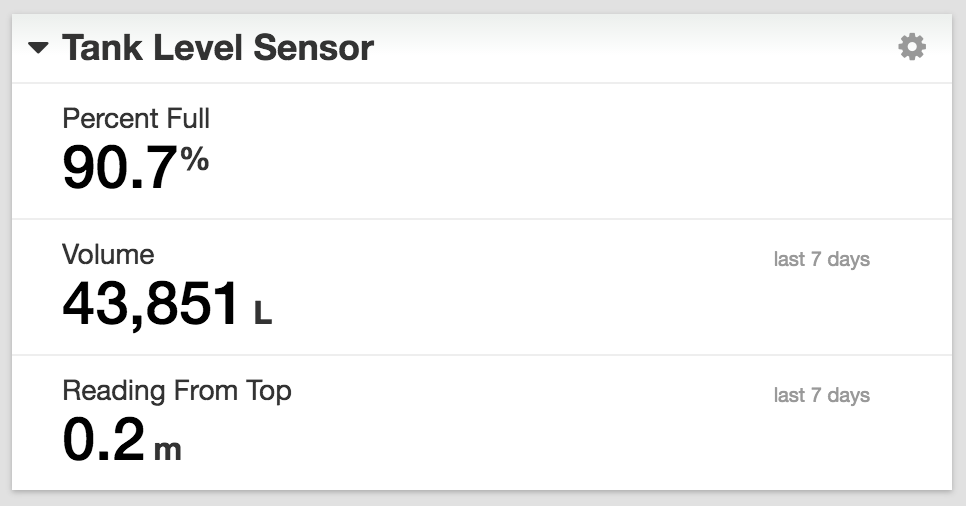Open the Volume row's last 7 days
The width and height of the screenshot is (966, 506).
[x=821, y=259]
